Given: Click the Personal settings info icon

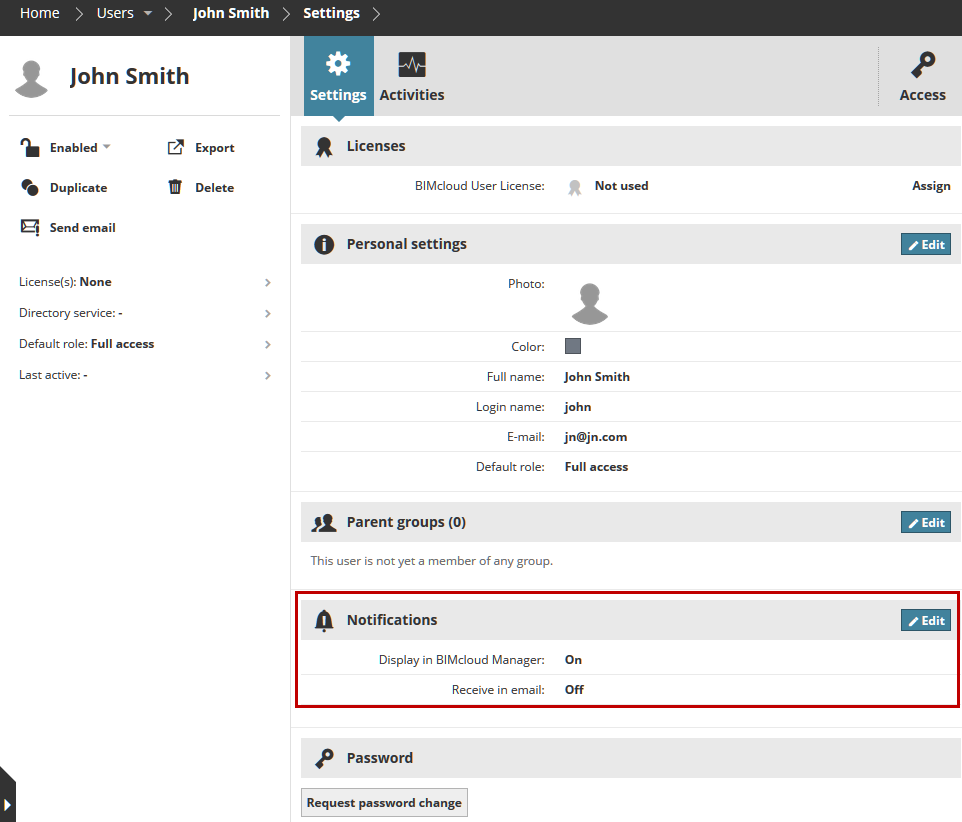Looking at the screenshot, I should point(324,244).
